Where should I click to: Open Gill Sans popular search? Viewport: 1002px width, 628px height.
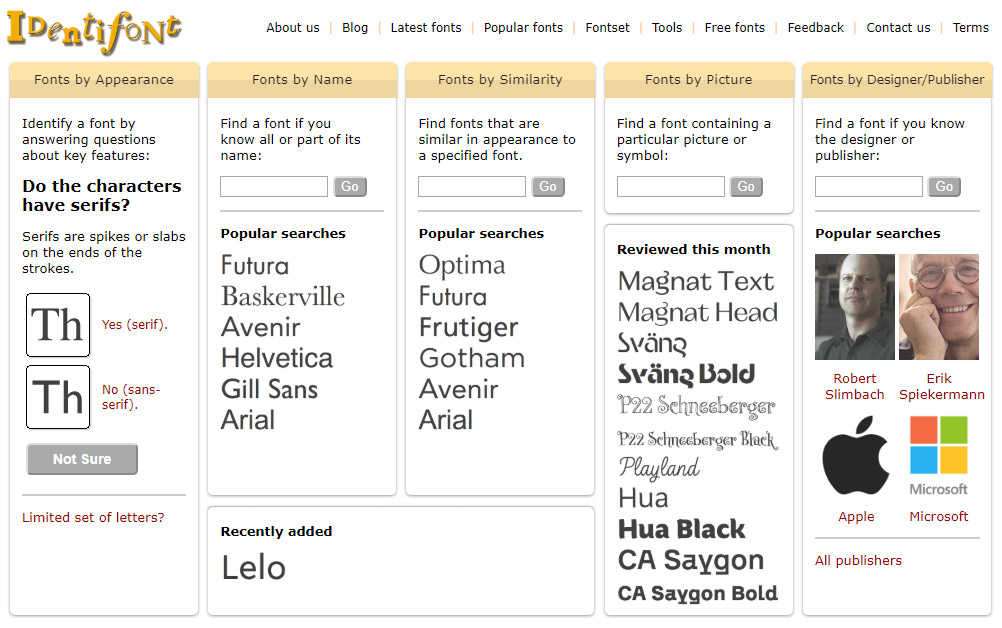point(269,389)
